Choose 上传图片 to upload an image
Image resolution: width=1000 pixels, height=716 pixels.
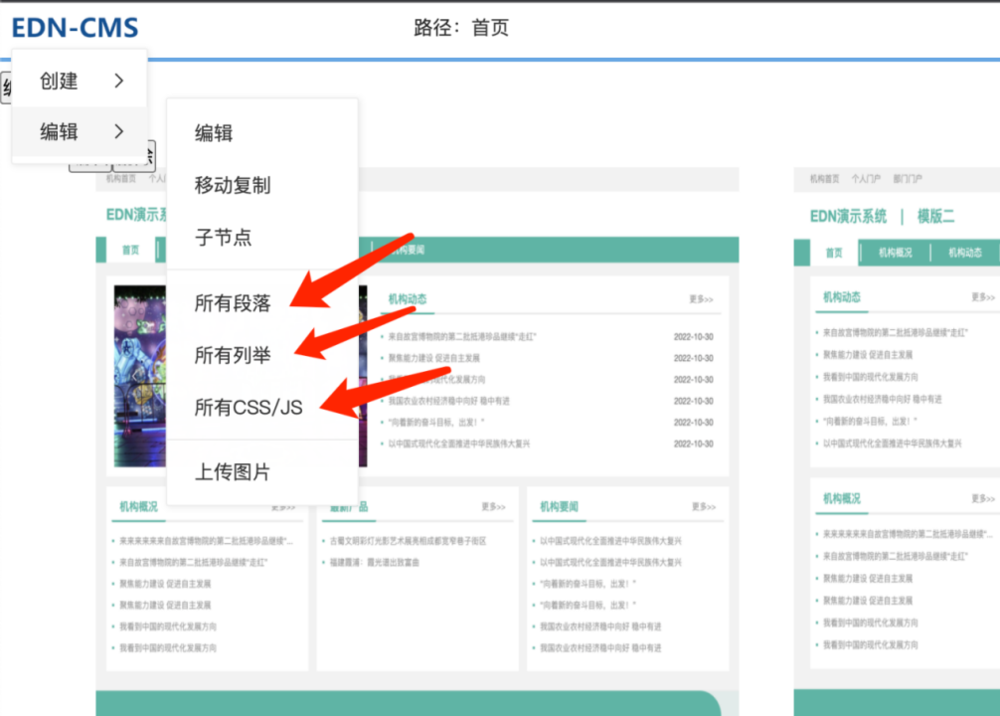coord(232,471)
